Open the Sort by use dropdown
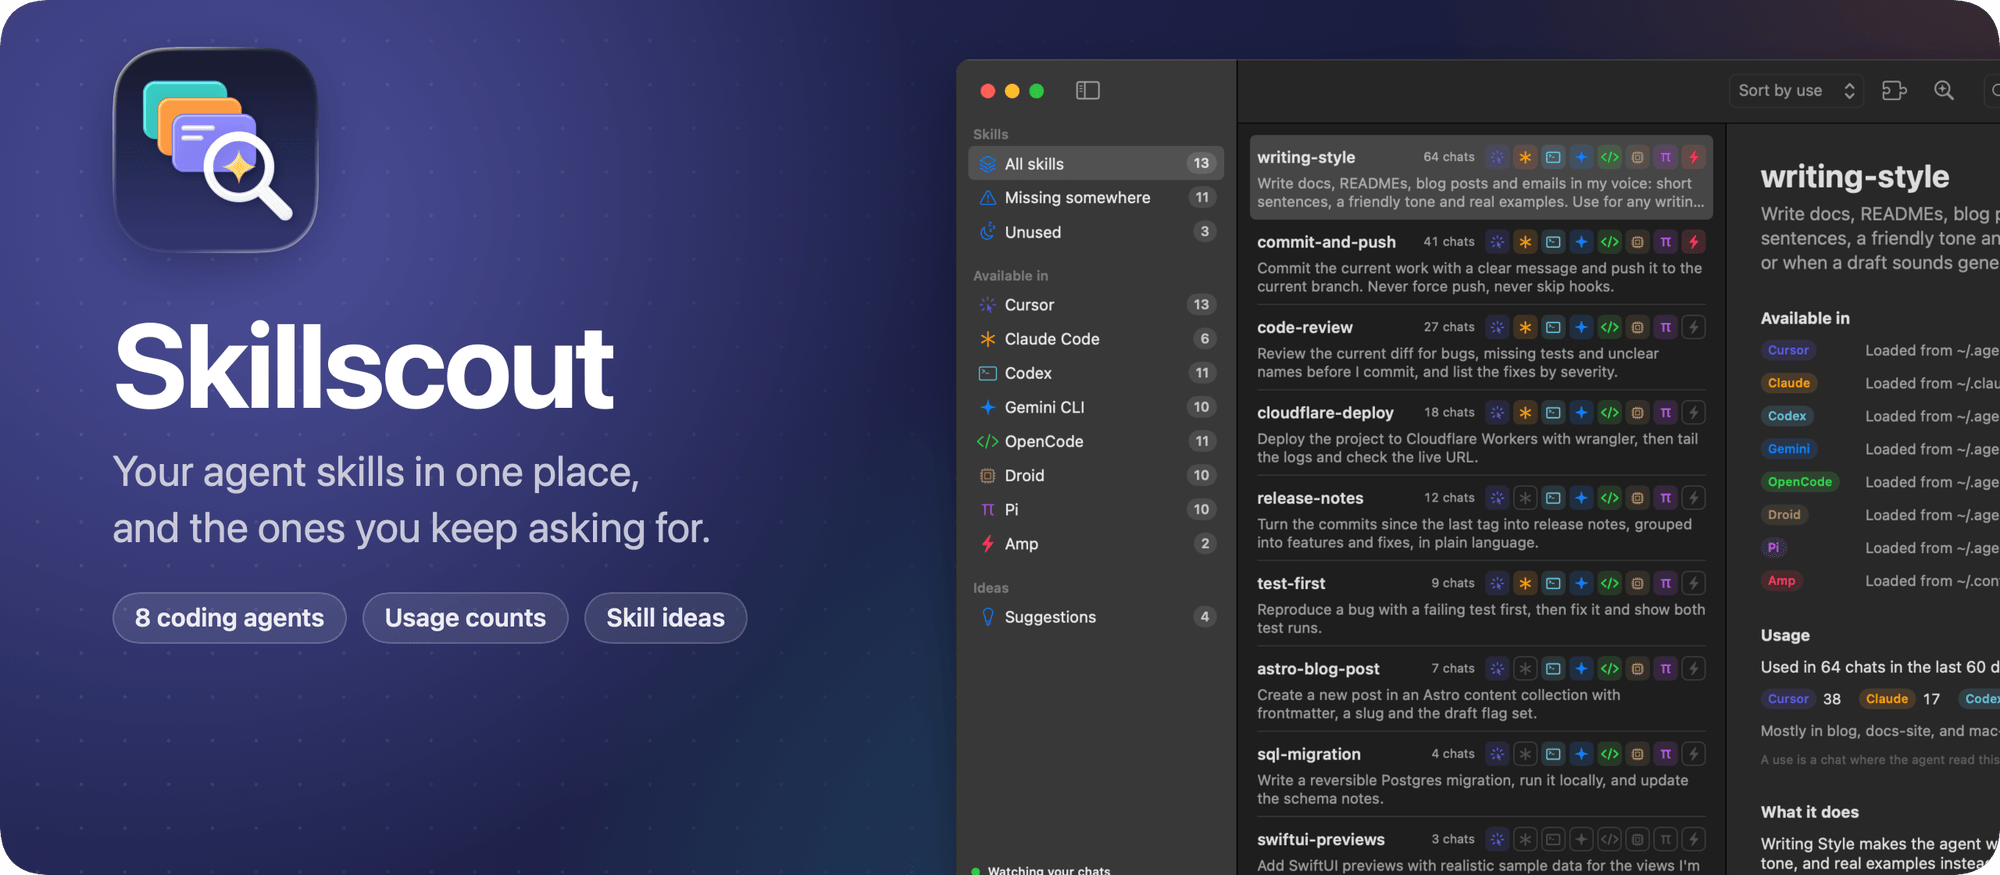This screenshot has width=2000, height=875. click(1797, 91)
